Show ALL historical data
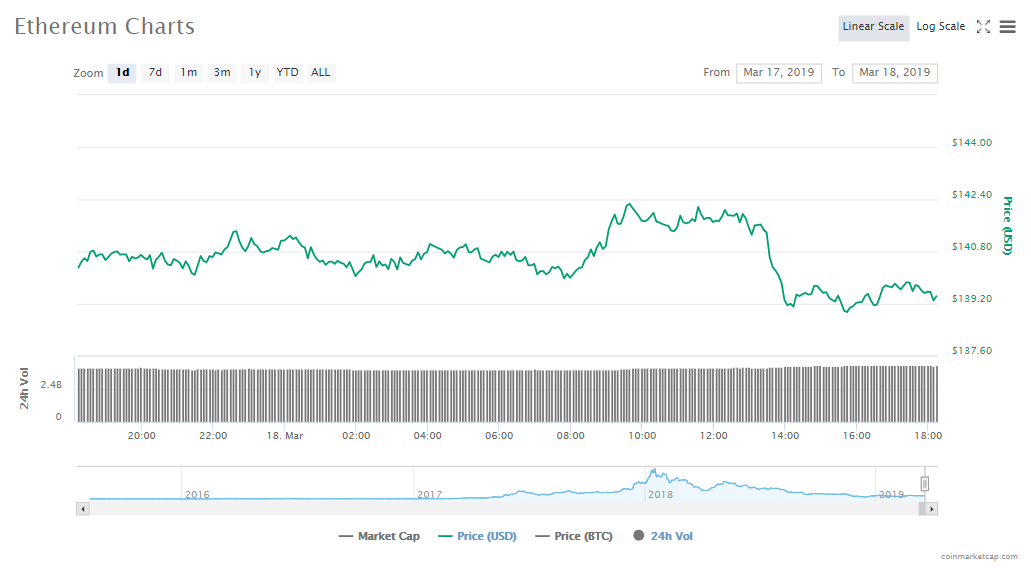1031x572 pixels. click(x=320, y=73)
